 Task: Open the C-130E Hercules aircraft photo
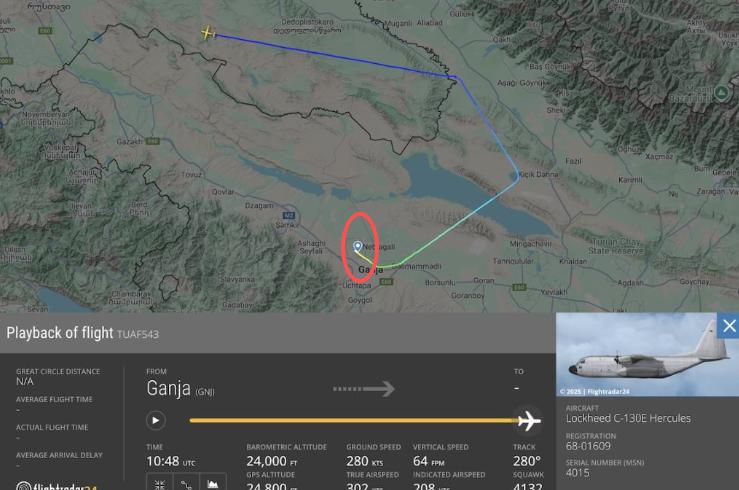coord(636,354)
